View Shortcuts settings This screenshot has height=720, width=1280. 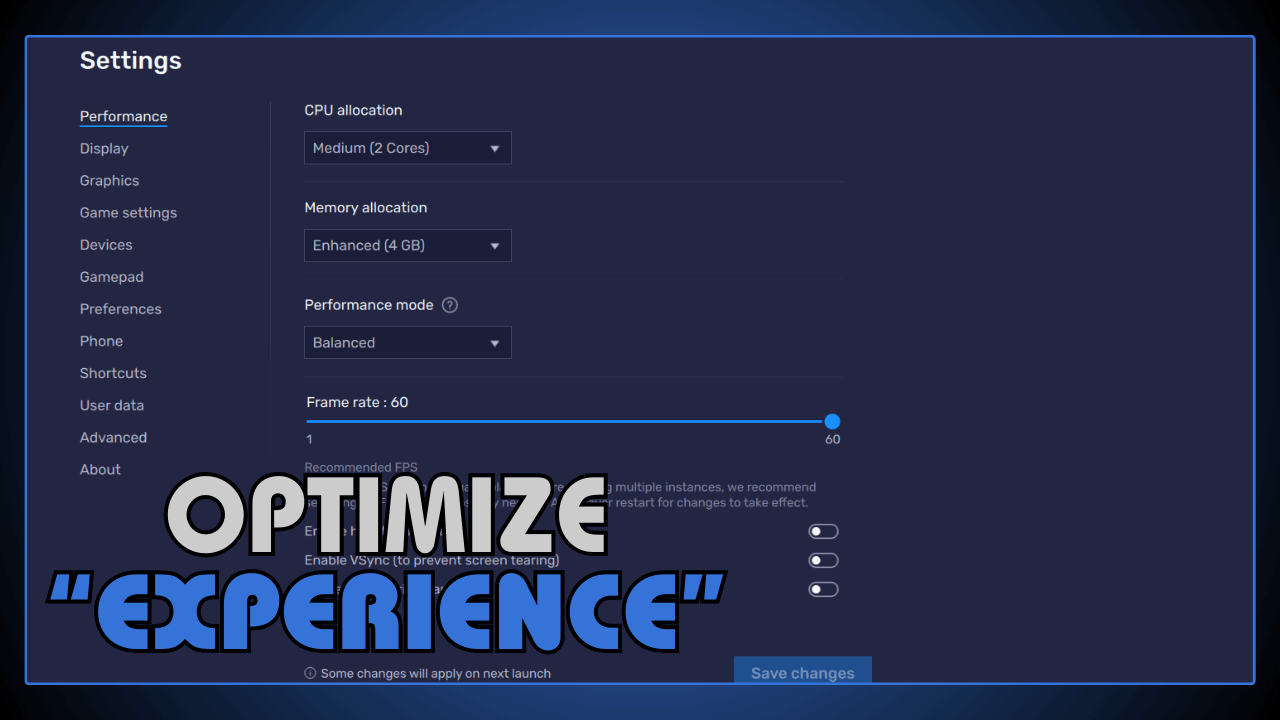click(113, 372)
